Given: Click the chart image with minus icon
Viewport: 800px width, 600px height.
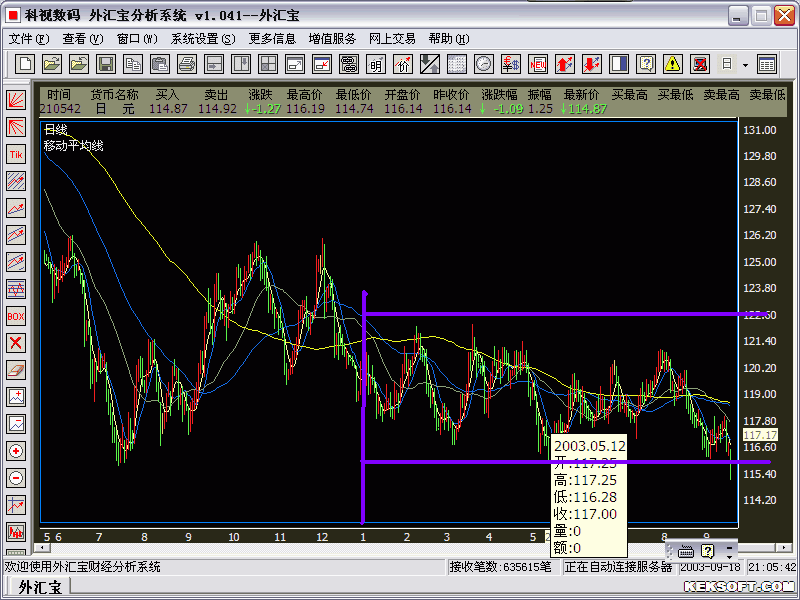Looking at the screenshot, I should tap(16, 424).
